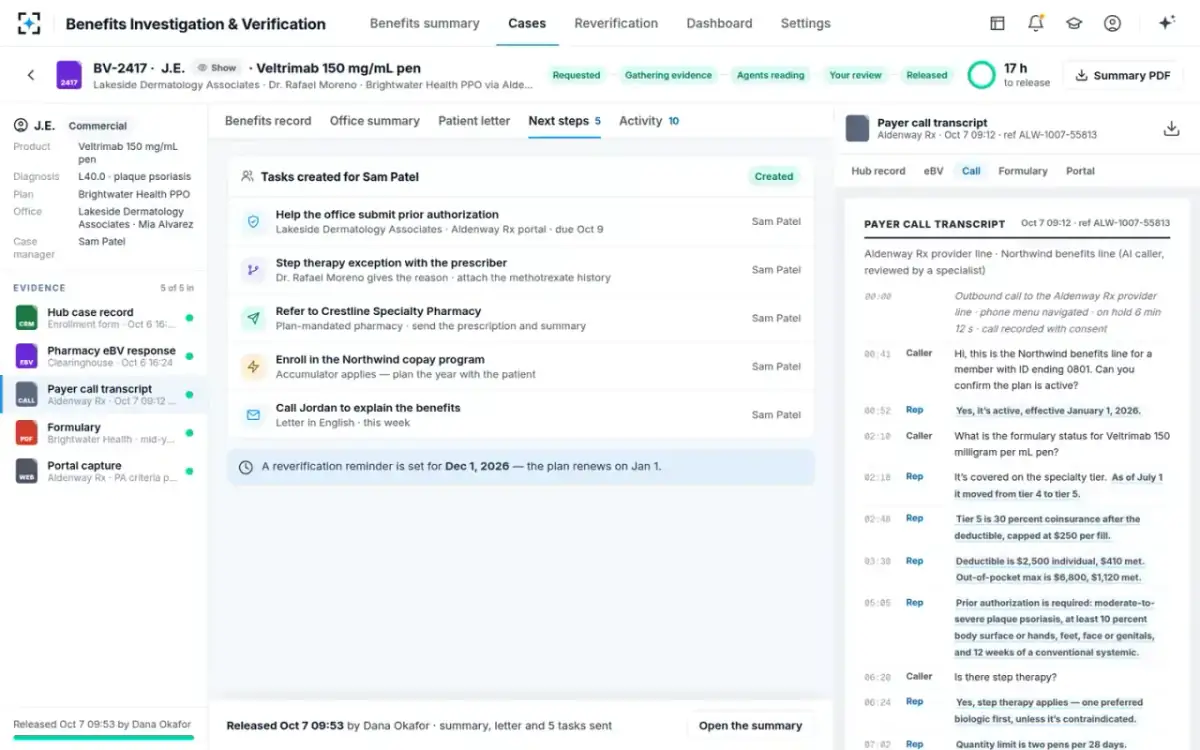The height and width of the screenshot is (750, 1200).
Task: Click the Your review status step
Action: pyautogui.click(x=856, y=75)
